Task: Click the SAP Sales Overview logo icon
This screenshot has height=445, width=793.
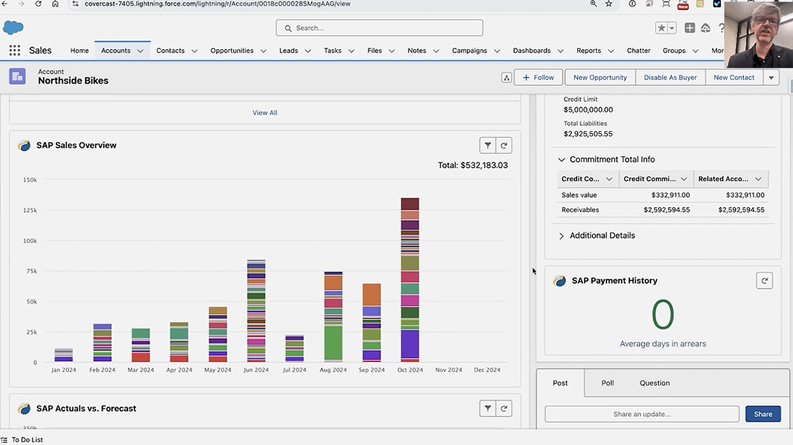Action: 24,146
